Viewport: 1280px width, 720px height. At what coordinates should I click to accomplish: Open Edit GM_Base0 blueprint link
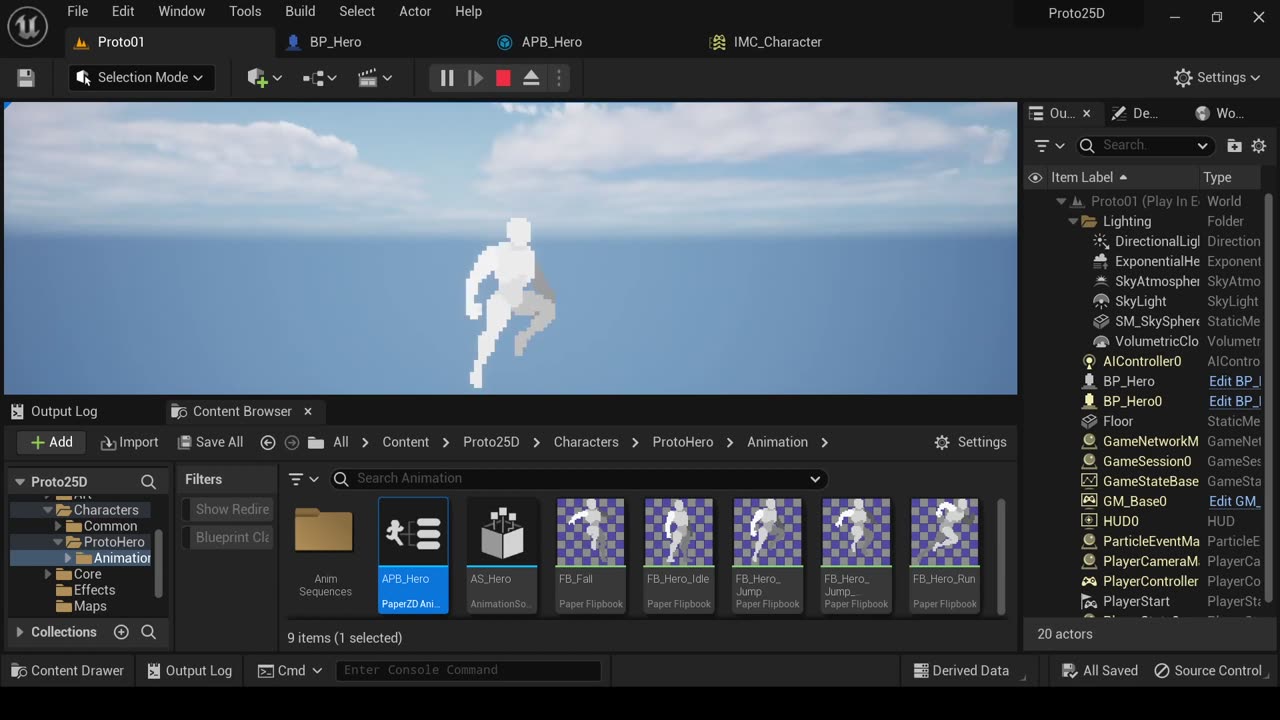1235,501
